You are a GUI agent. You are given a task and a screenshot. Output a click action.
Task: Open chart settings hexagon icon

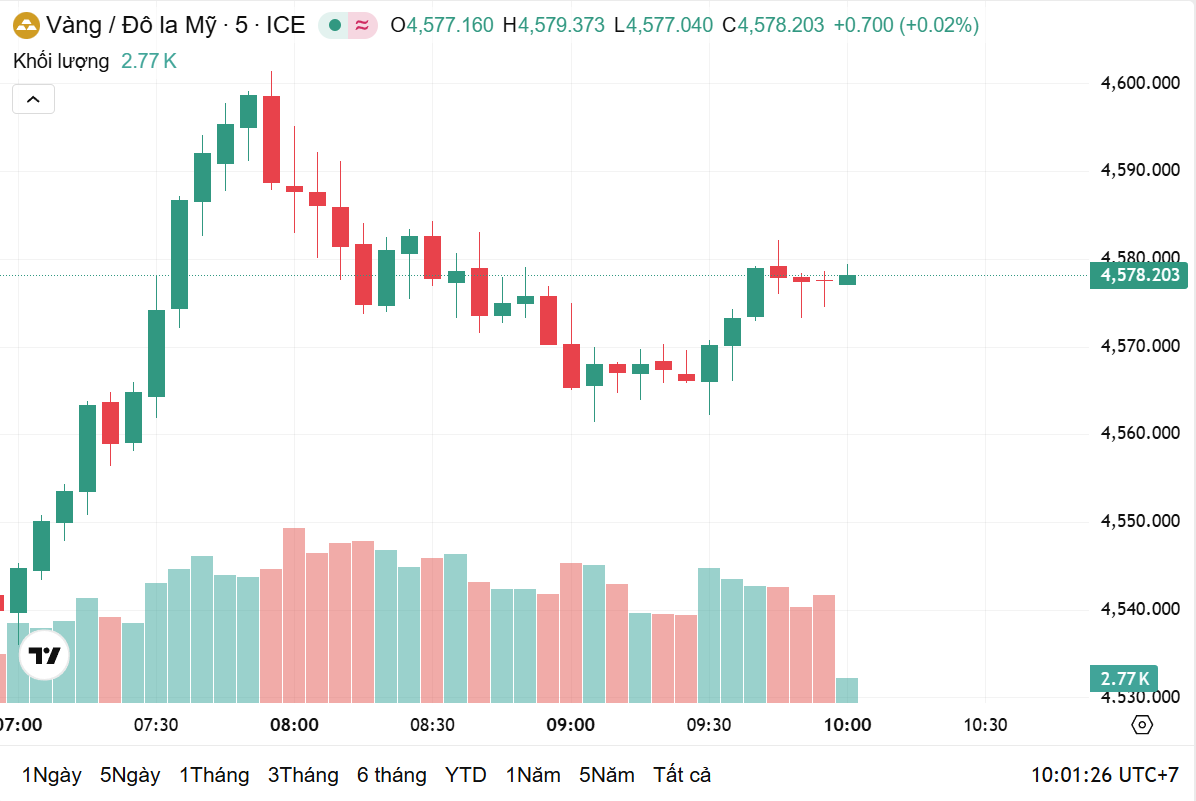coord(1142,725)
